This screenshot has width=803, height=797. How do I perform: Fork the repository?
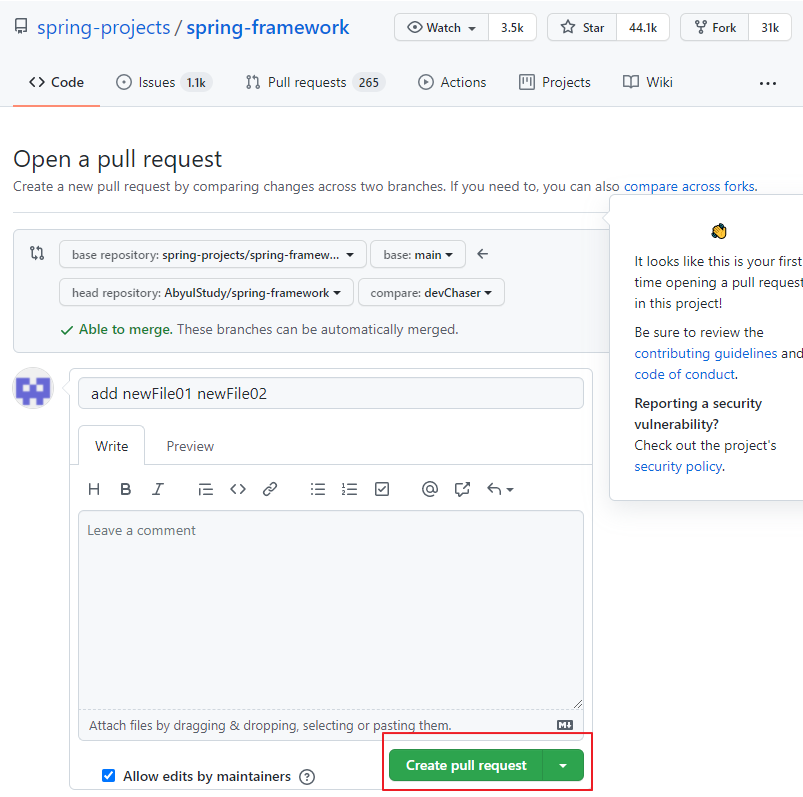tap(715, 28)
